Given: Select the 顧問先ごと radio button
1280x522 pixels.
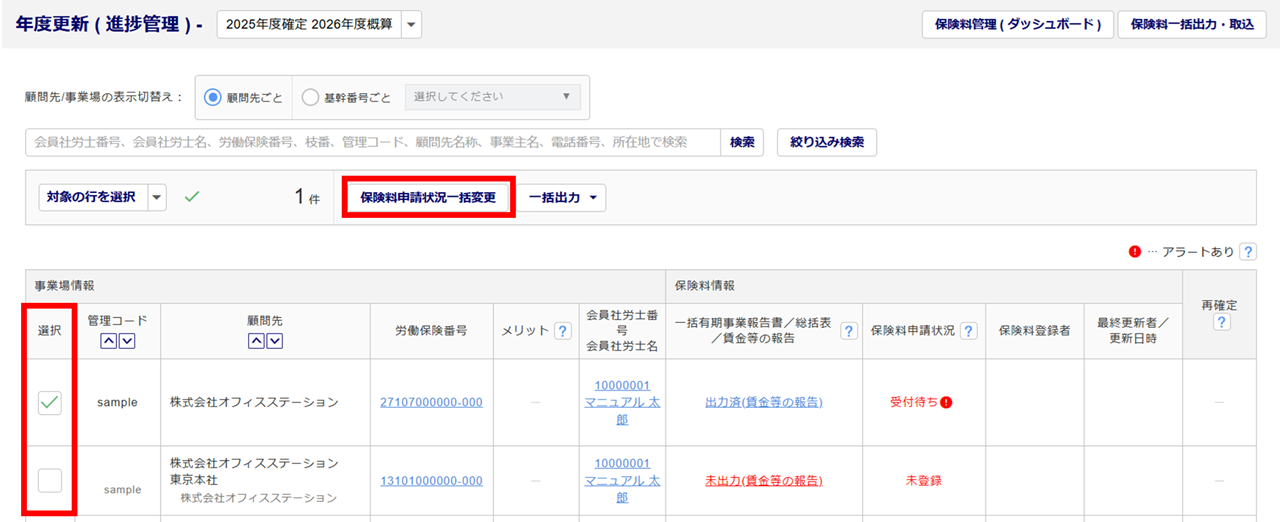Looking at the screenshot, I should click(212, 98).
